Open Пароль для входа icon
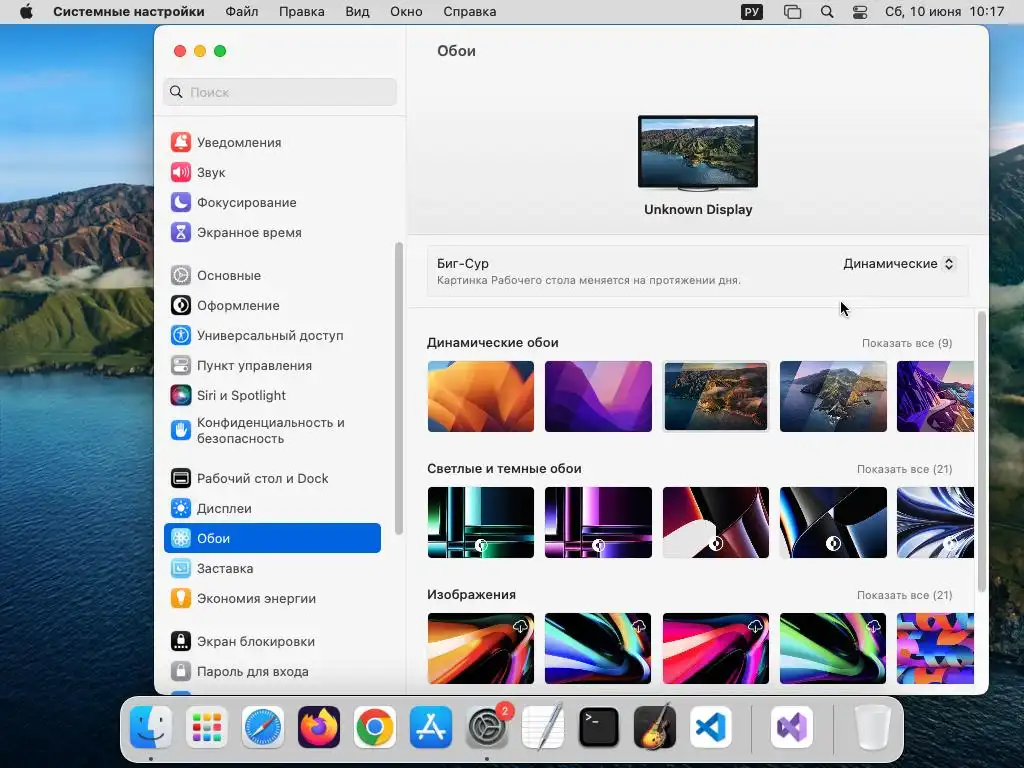This screenshot has height=768, width=1024. (x=181, y=671)
